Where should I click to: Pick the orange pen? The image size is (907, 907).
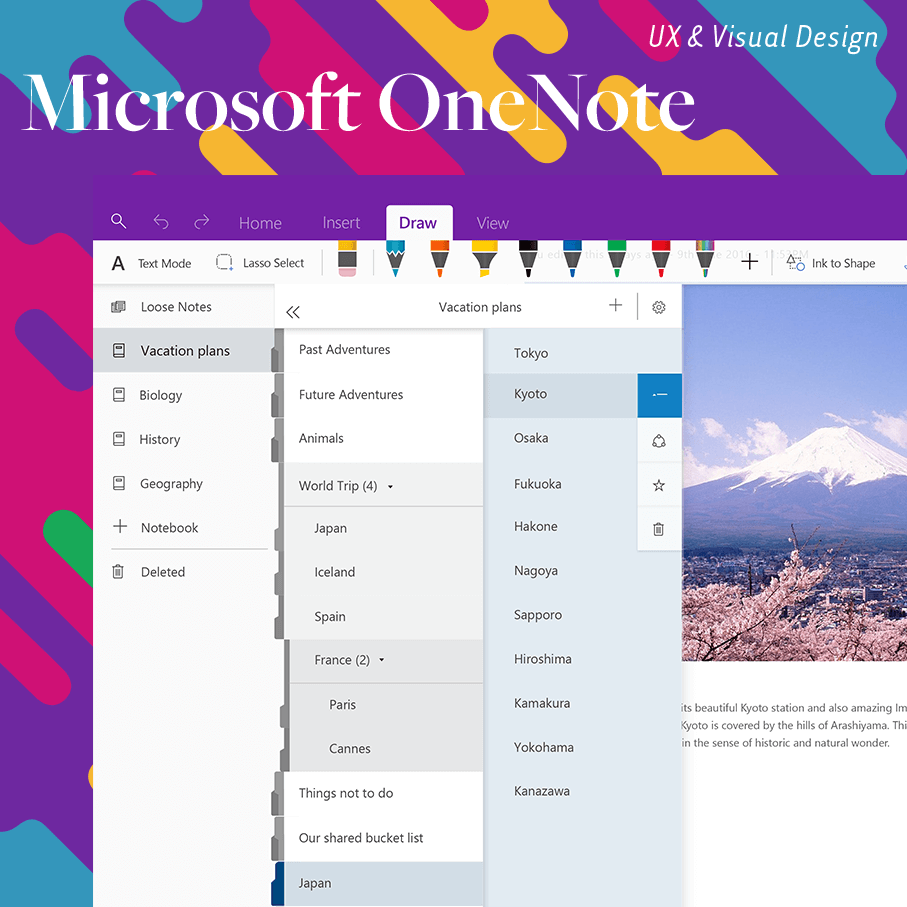click(440, 259)
